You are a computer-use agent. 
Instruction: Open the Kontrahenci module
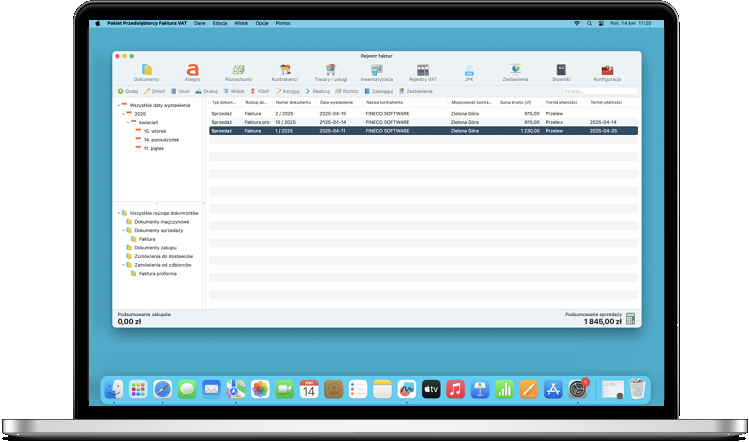(285, 73)
